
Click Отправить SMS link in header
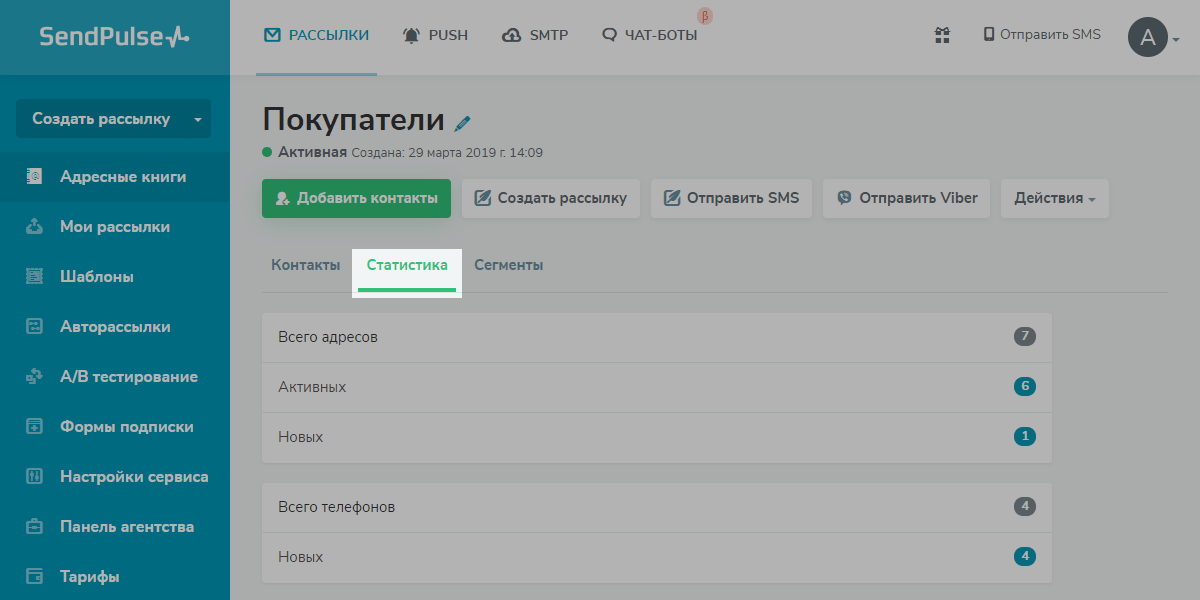pos(1041,35)
